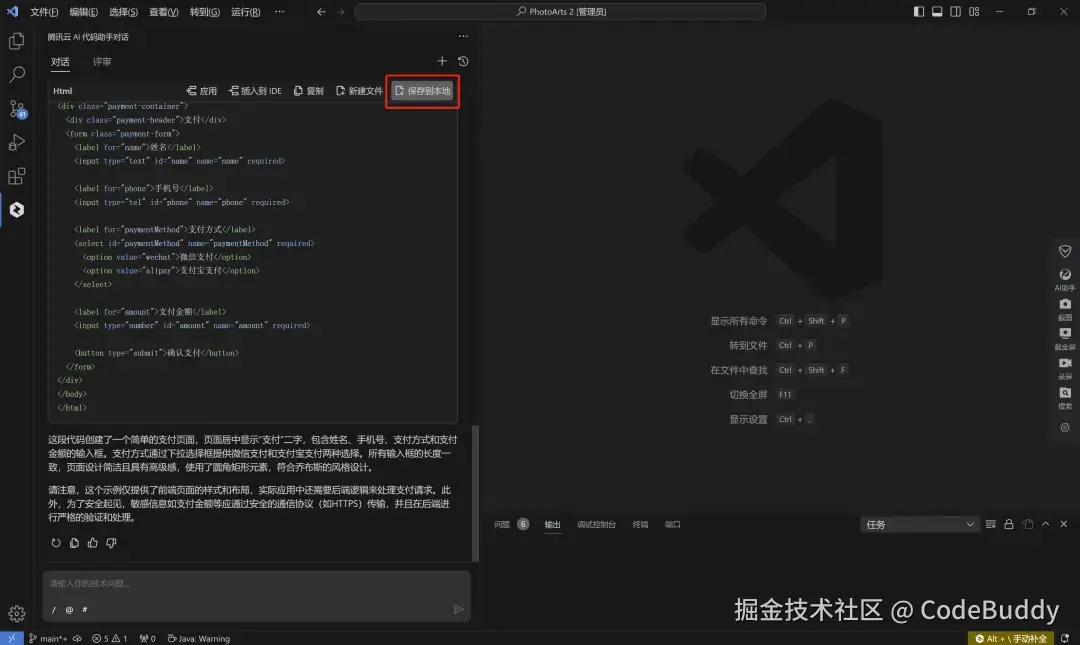Click the 插入到IDE button
This screenshot has width=1080, height=645.
(x=258, y=89)
